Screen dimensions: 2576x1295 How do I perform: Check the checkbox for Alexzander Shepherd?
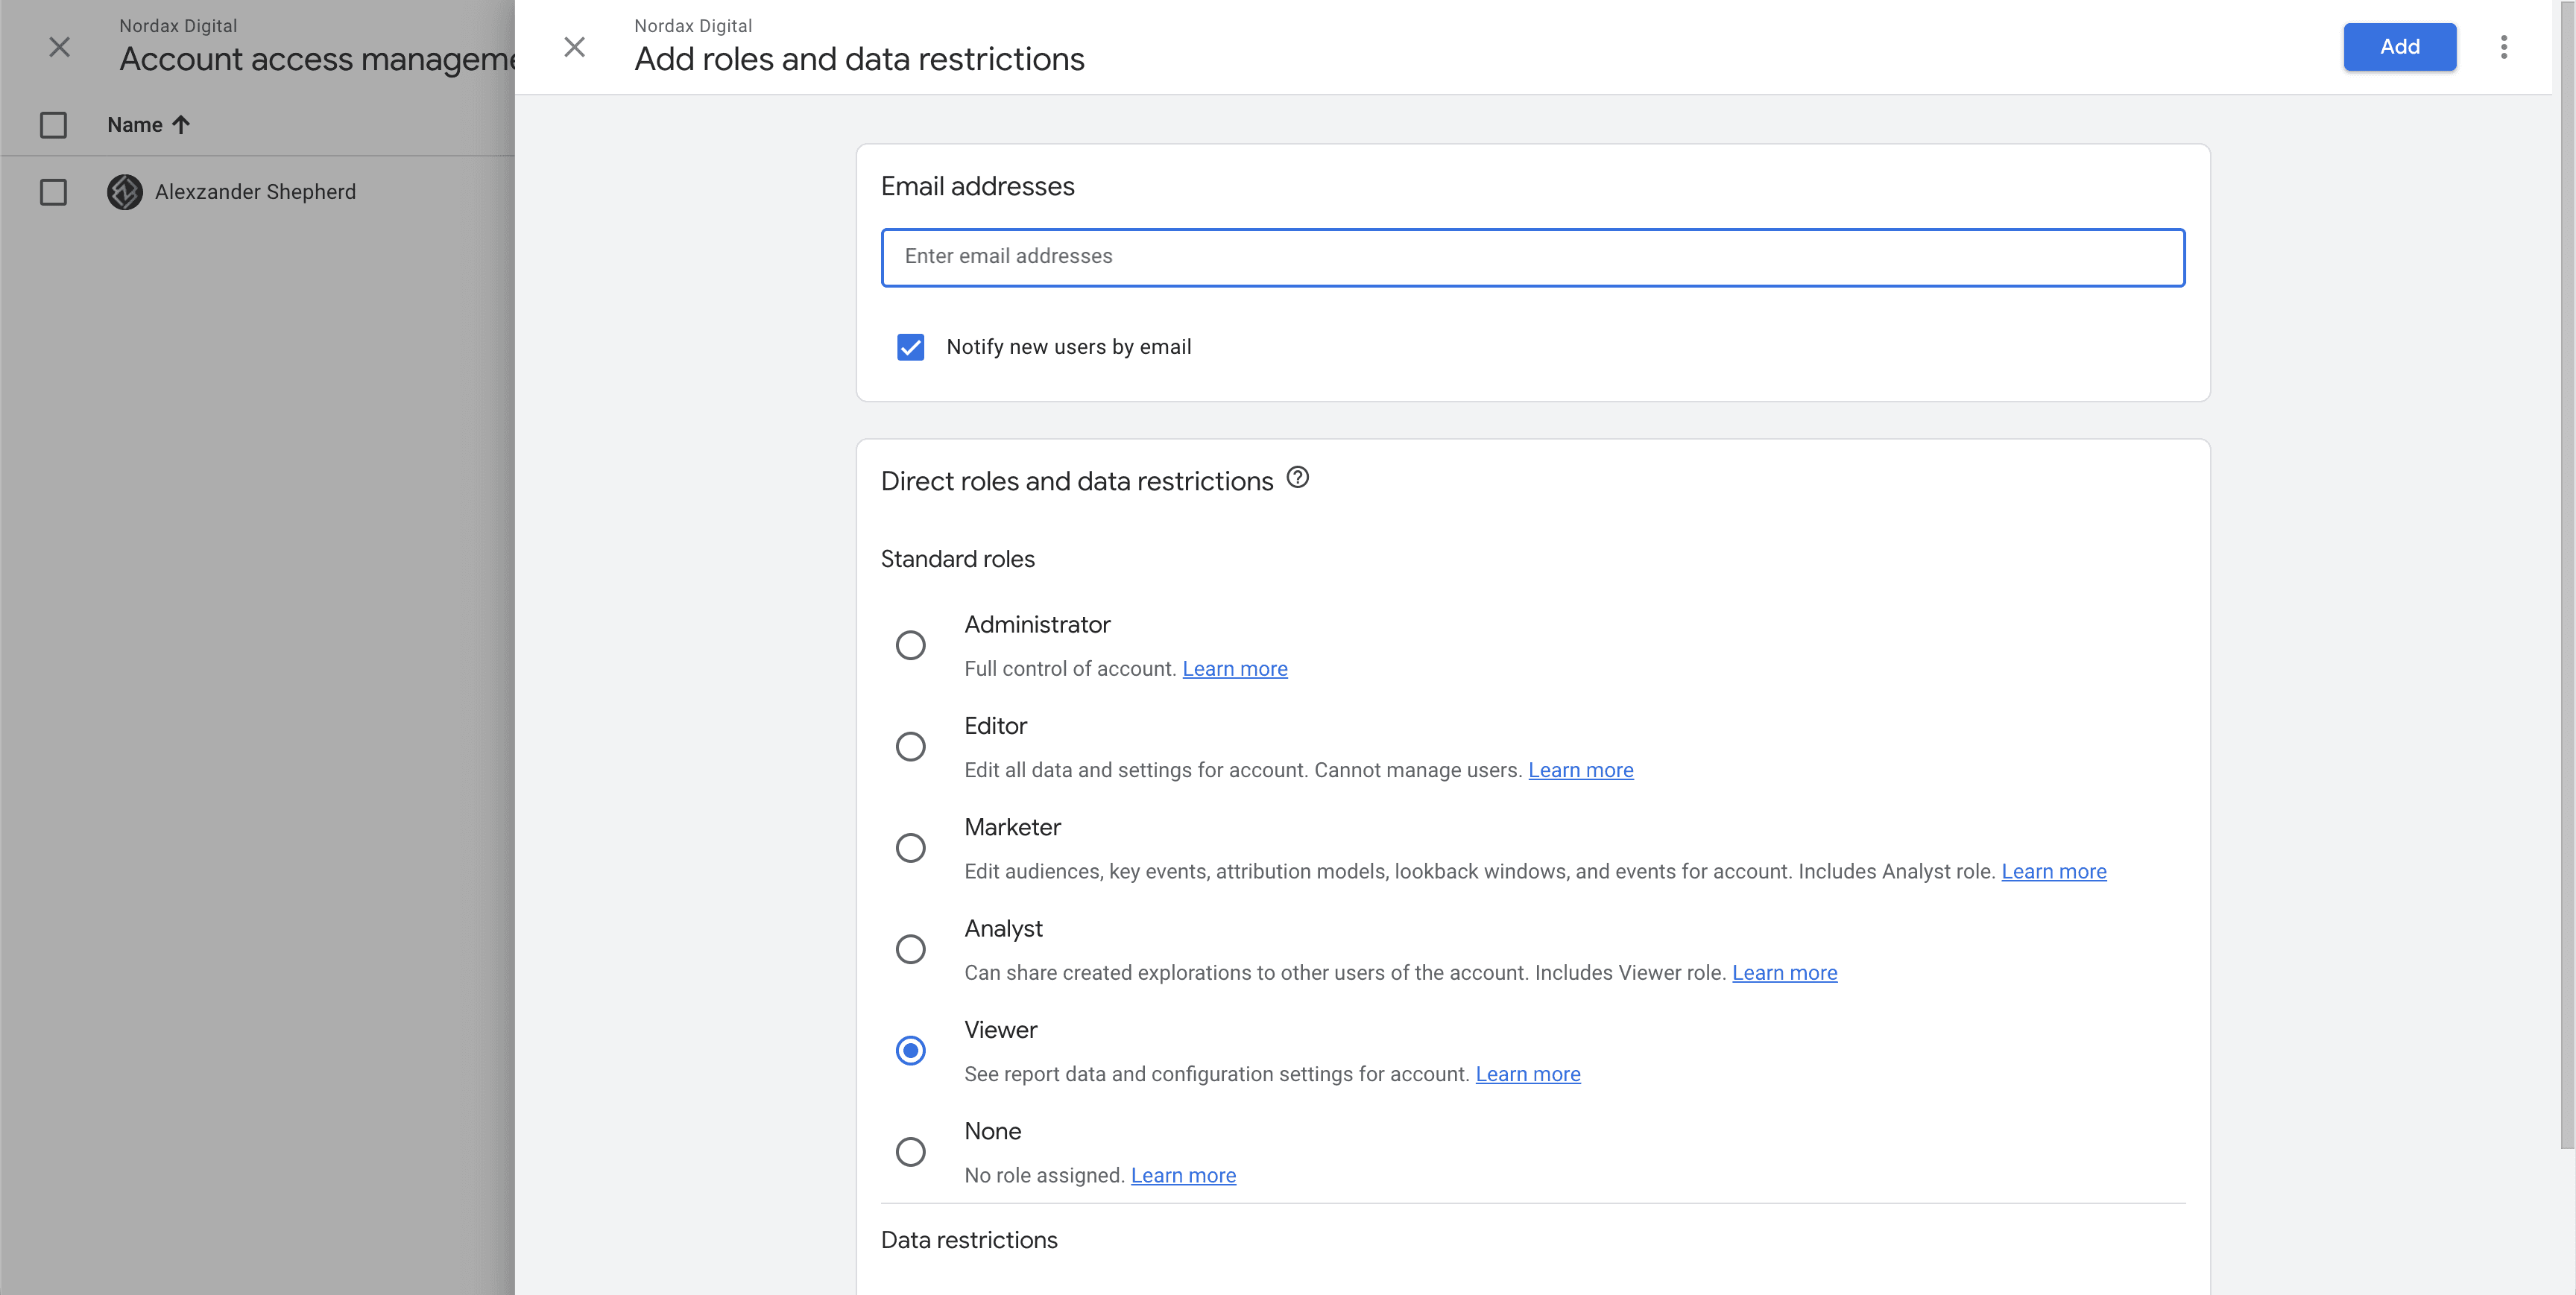click(53, 192)
